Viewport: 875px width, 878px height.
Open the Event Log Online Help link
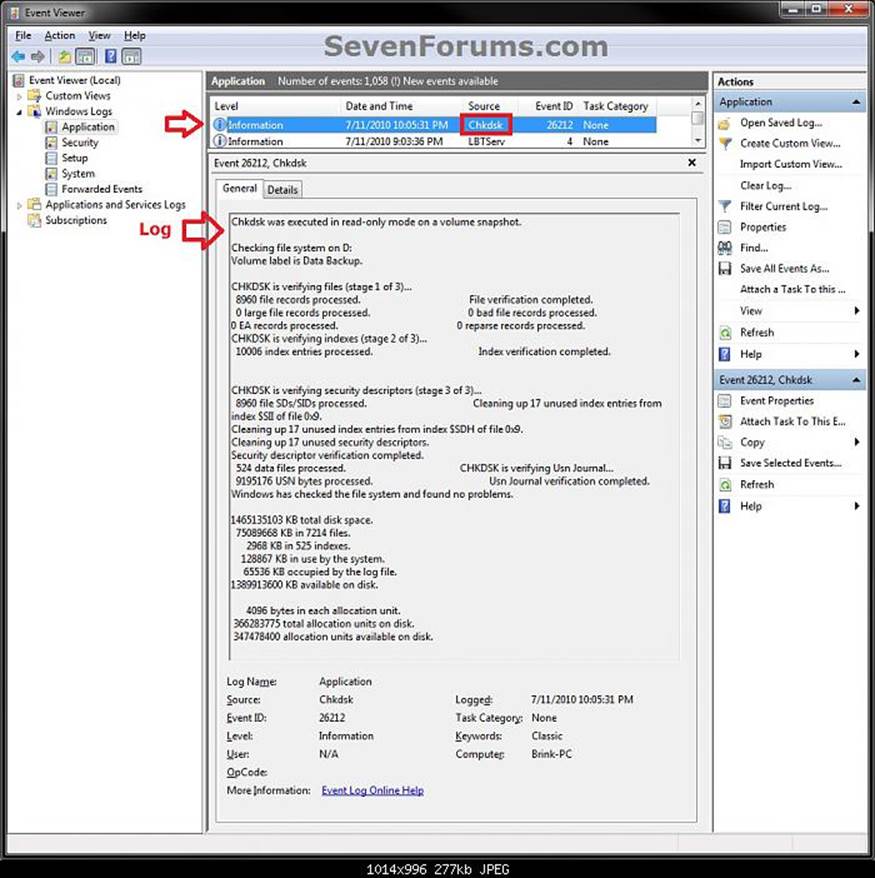pos(372,790)
